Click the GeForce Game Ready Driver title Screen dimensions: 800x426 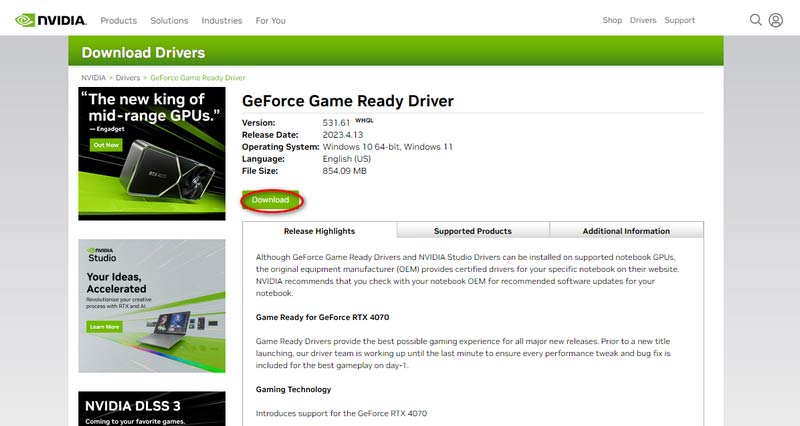(x=347, y=101)
